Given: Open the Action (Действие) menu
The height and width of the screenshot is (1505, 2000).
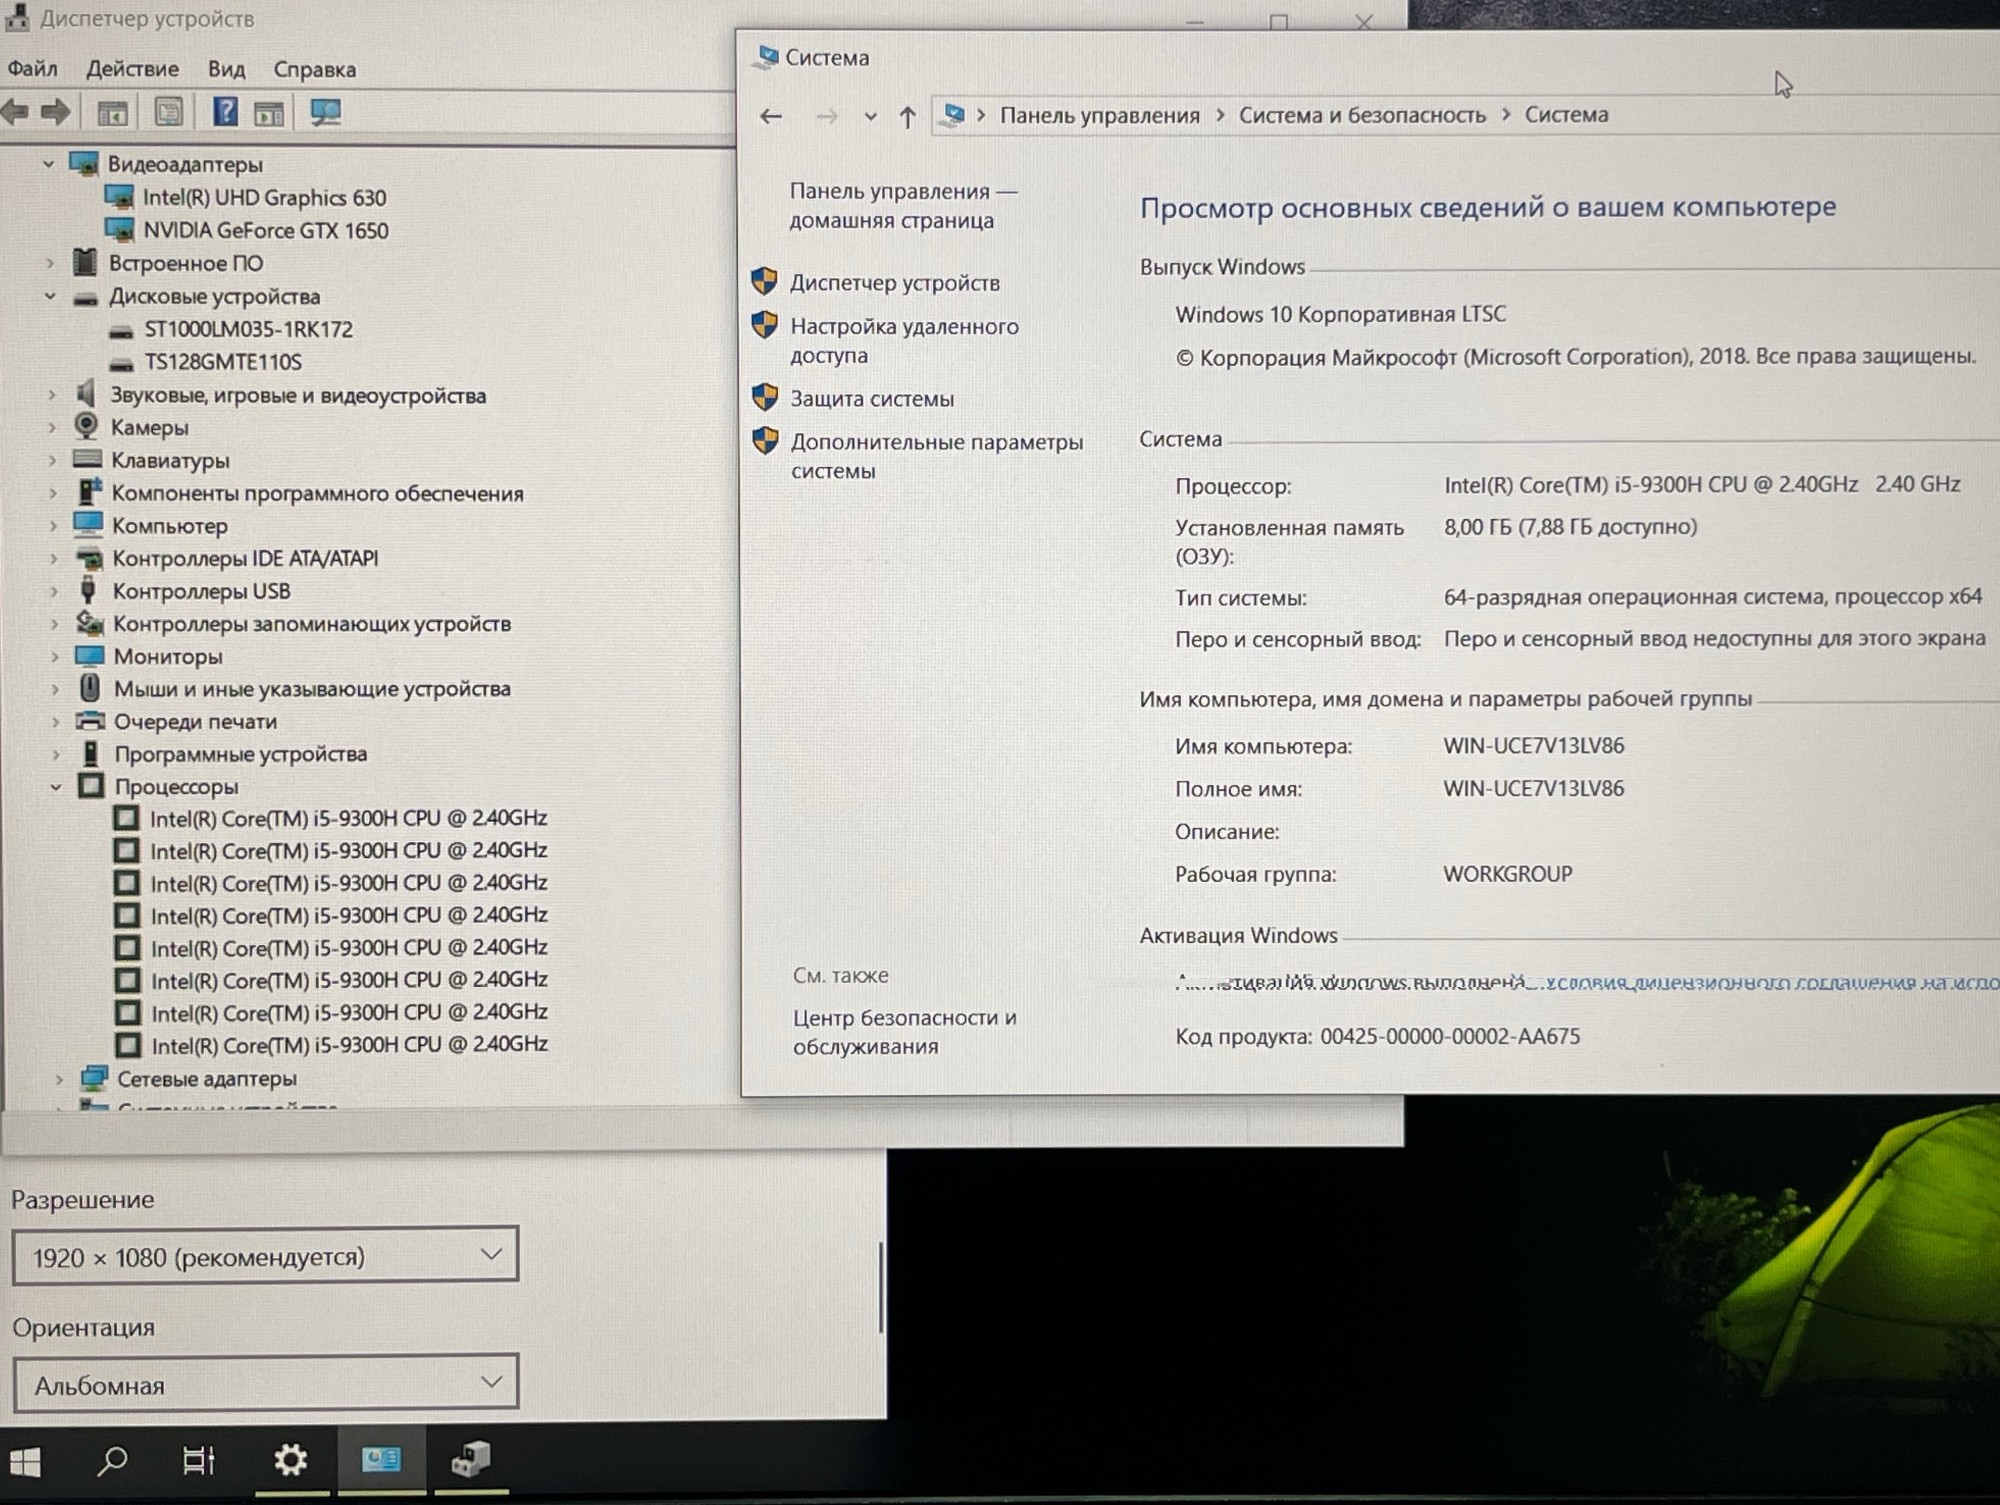Looking at the screenshot, I should click(x=132, y=69).
